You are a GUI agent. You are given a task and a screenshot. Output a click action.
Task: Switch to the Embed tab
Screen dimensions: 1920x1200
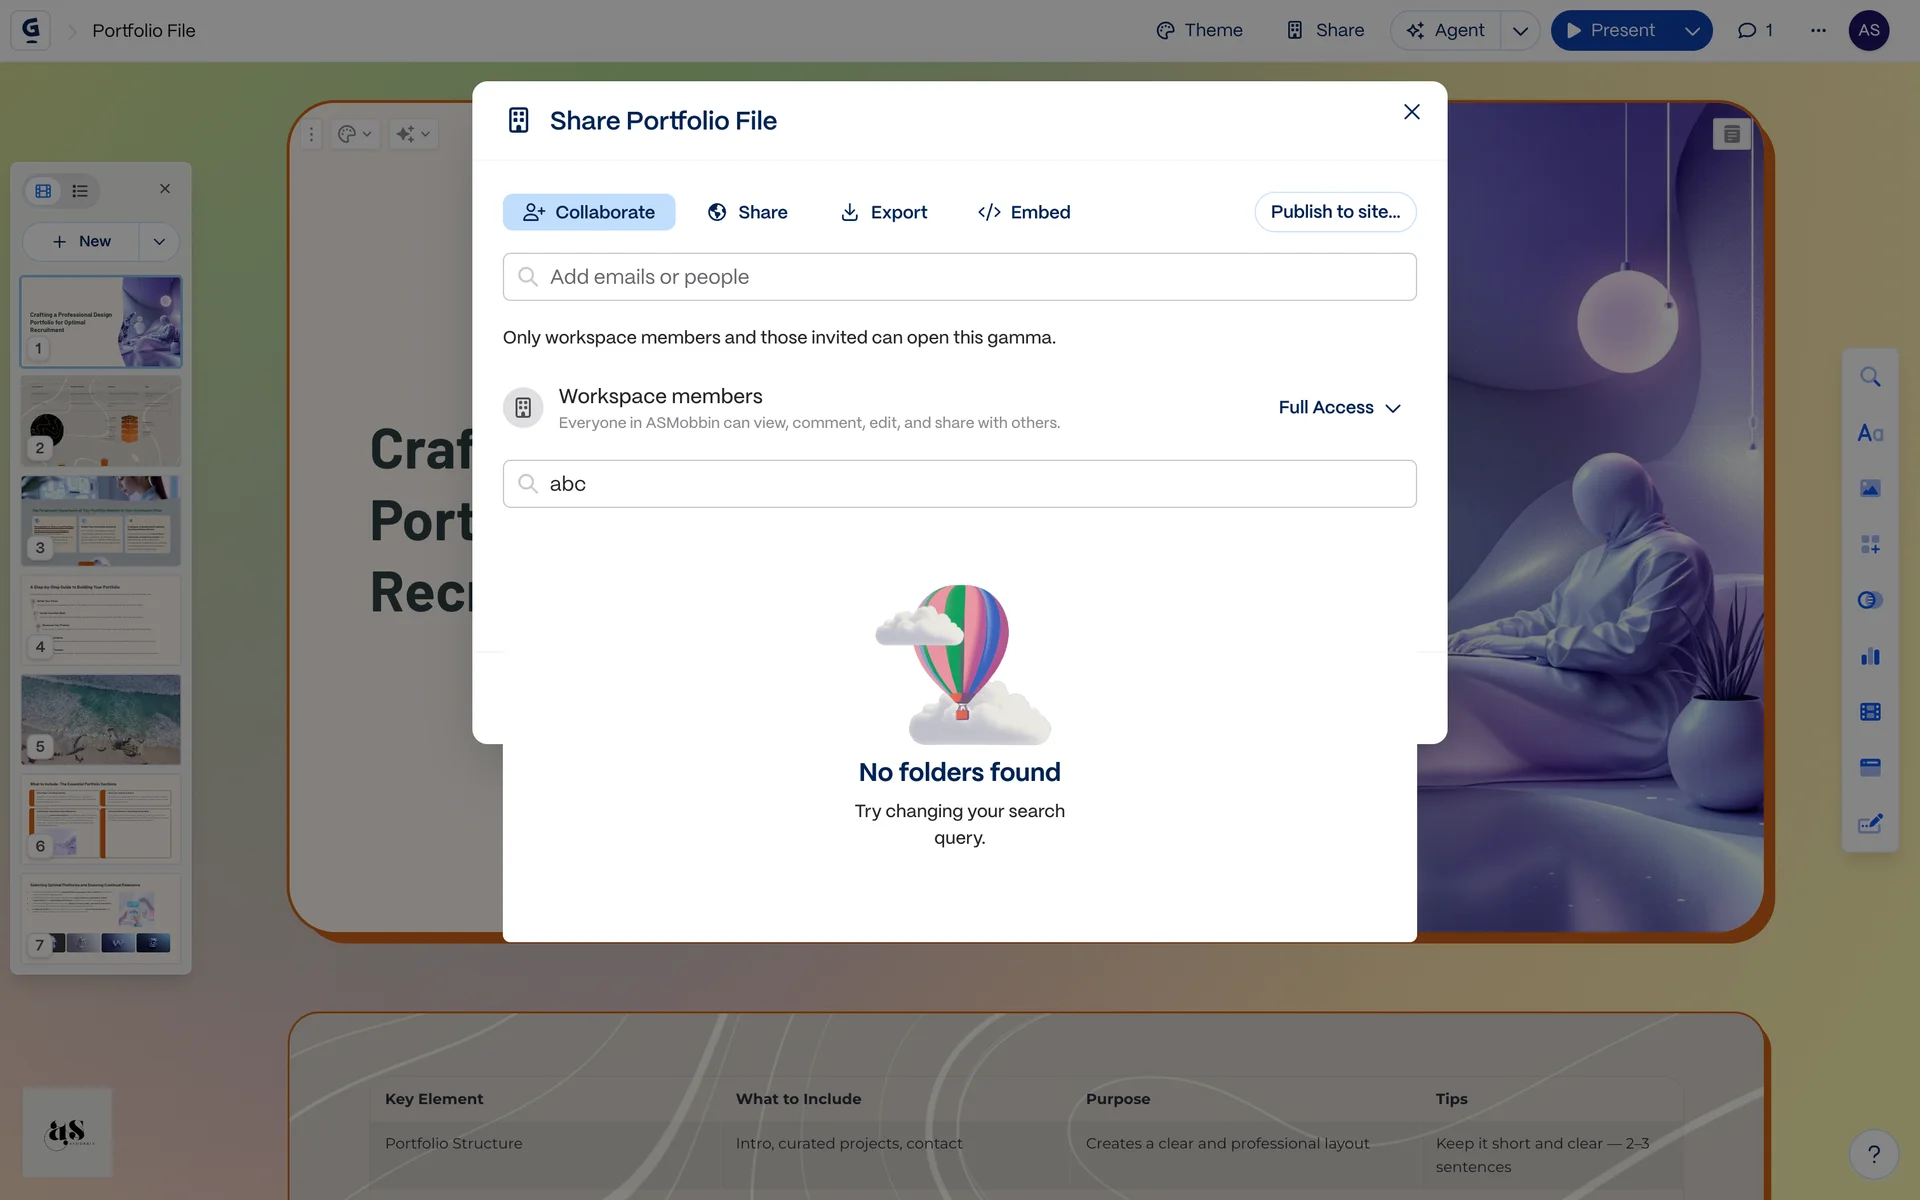(x=1024, y=212)
